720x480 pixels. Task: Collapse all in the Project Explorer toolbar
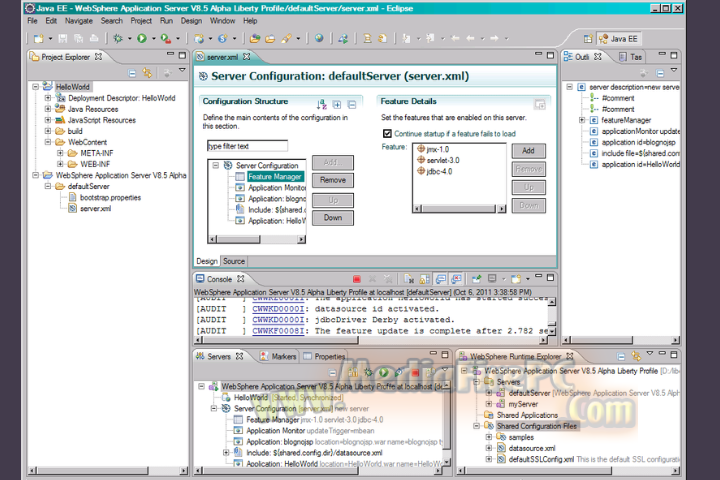point(132,73)
